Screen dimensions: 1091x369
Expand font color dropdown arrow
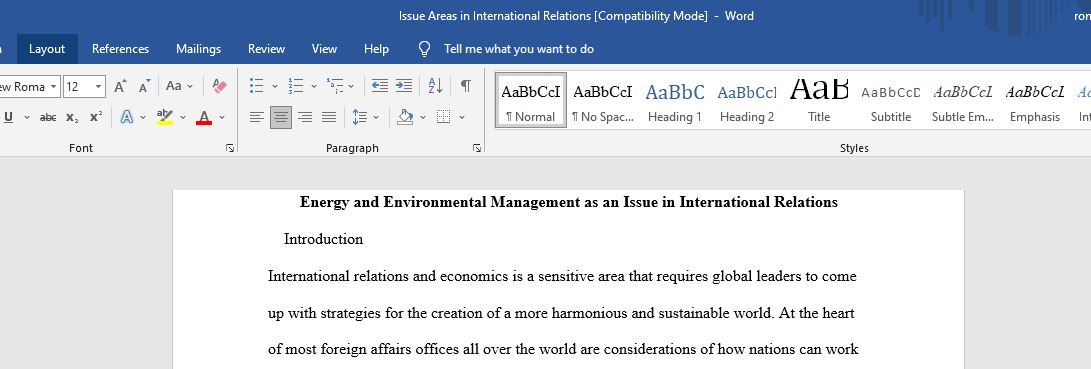(222, 117)
